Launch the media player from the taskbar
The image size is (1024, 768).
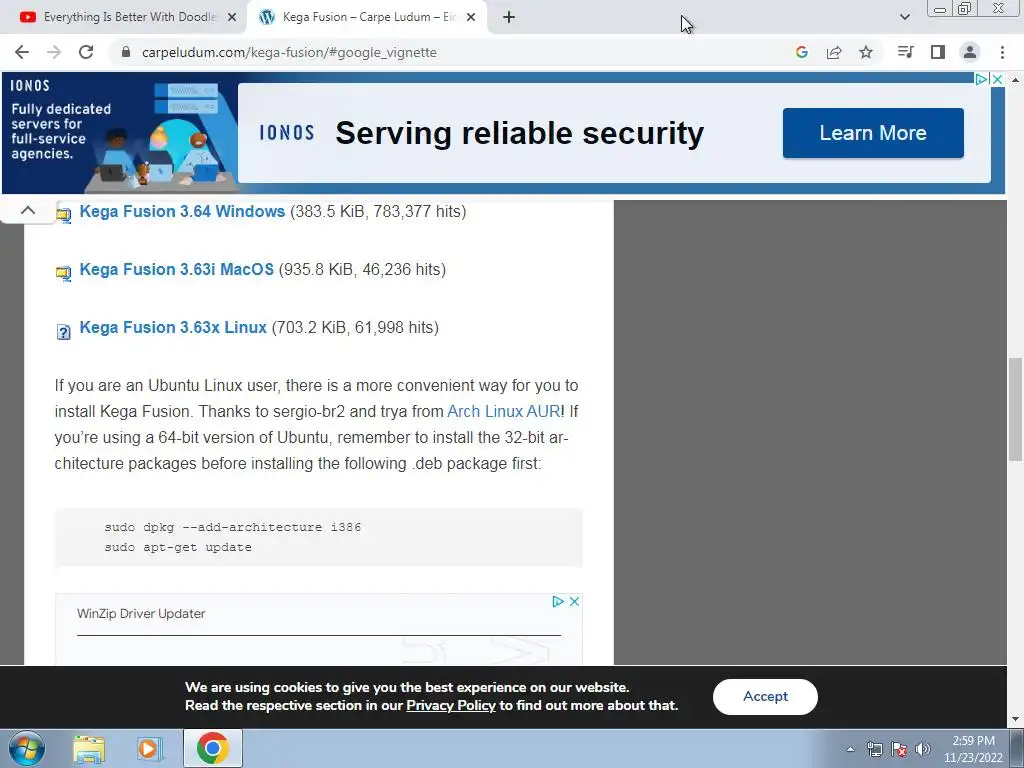148,749
